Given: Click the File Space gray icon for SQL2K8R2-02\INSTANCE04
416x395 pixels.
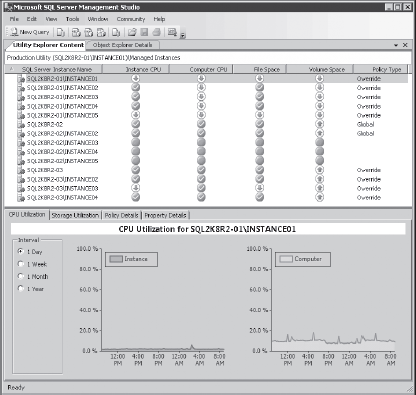Looking at the screenshot, I should click(x=259, y=151).
